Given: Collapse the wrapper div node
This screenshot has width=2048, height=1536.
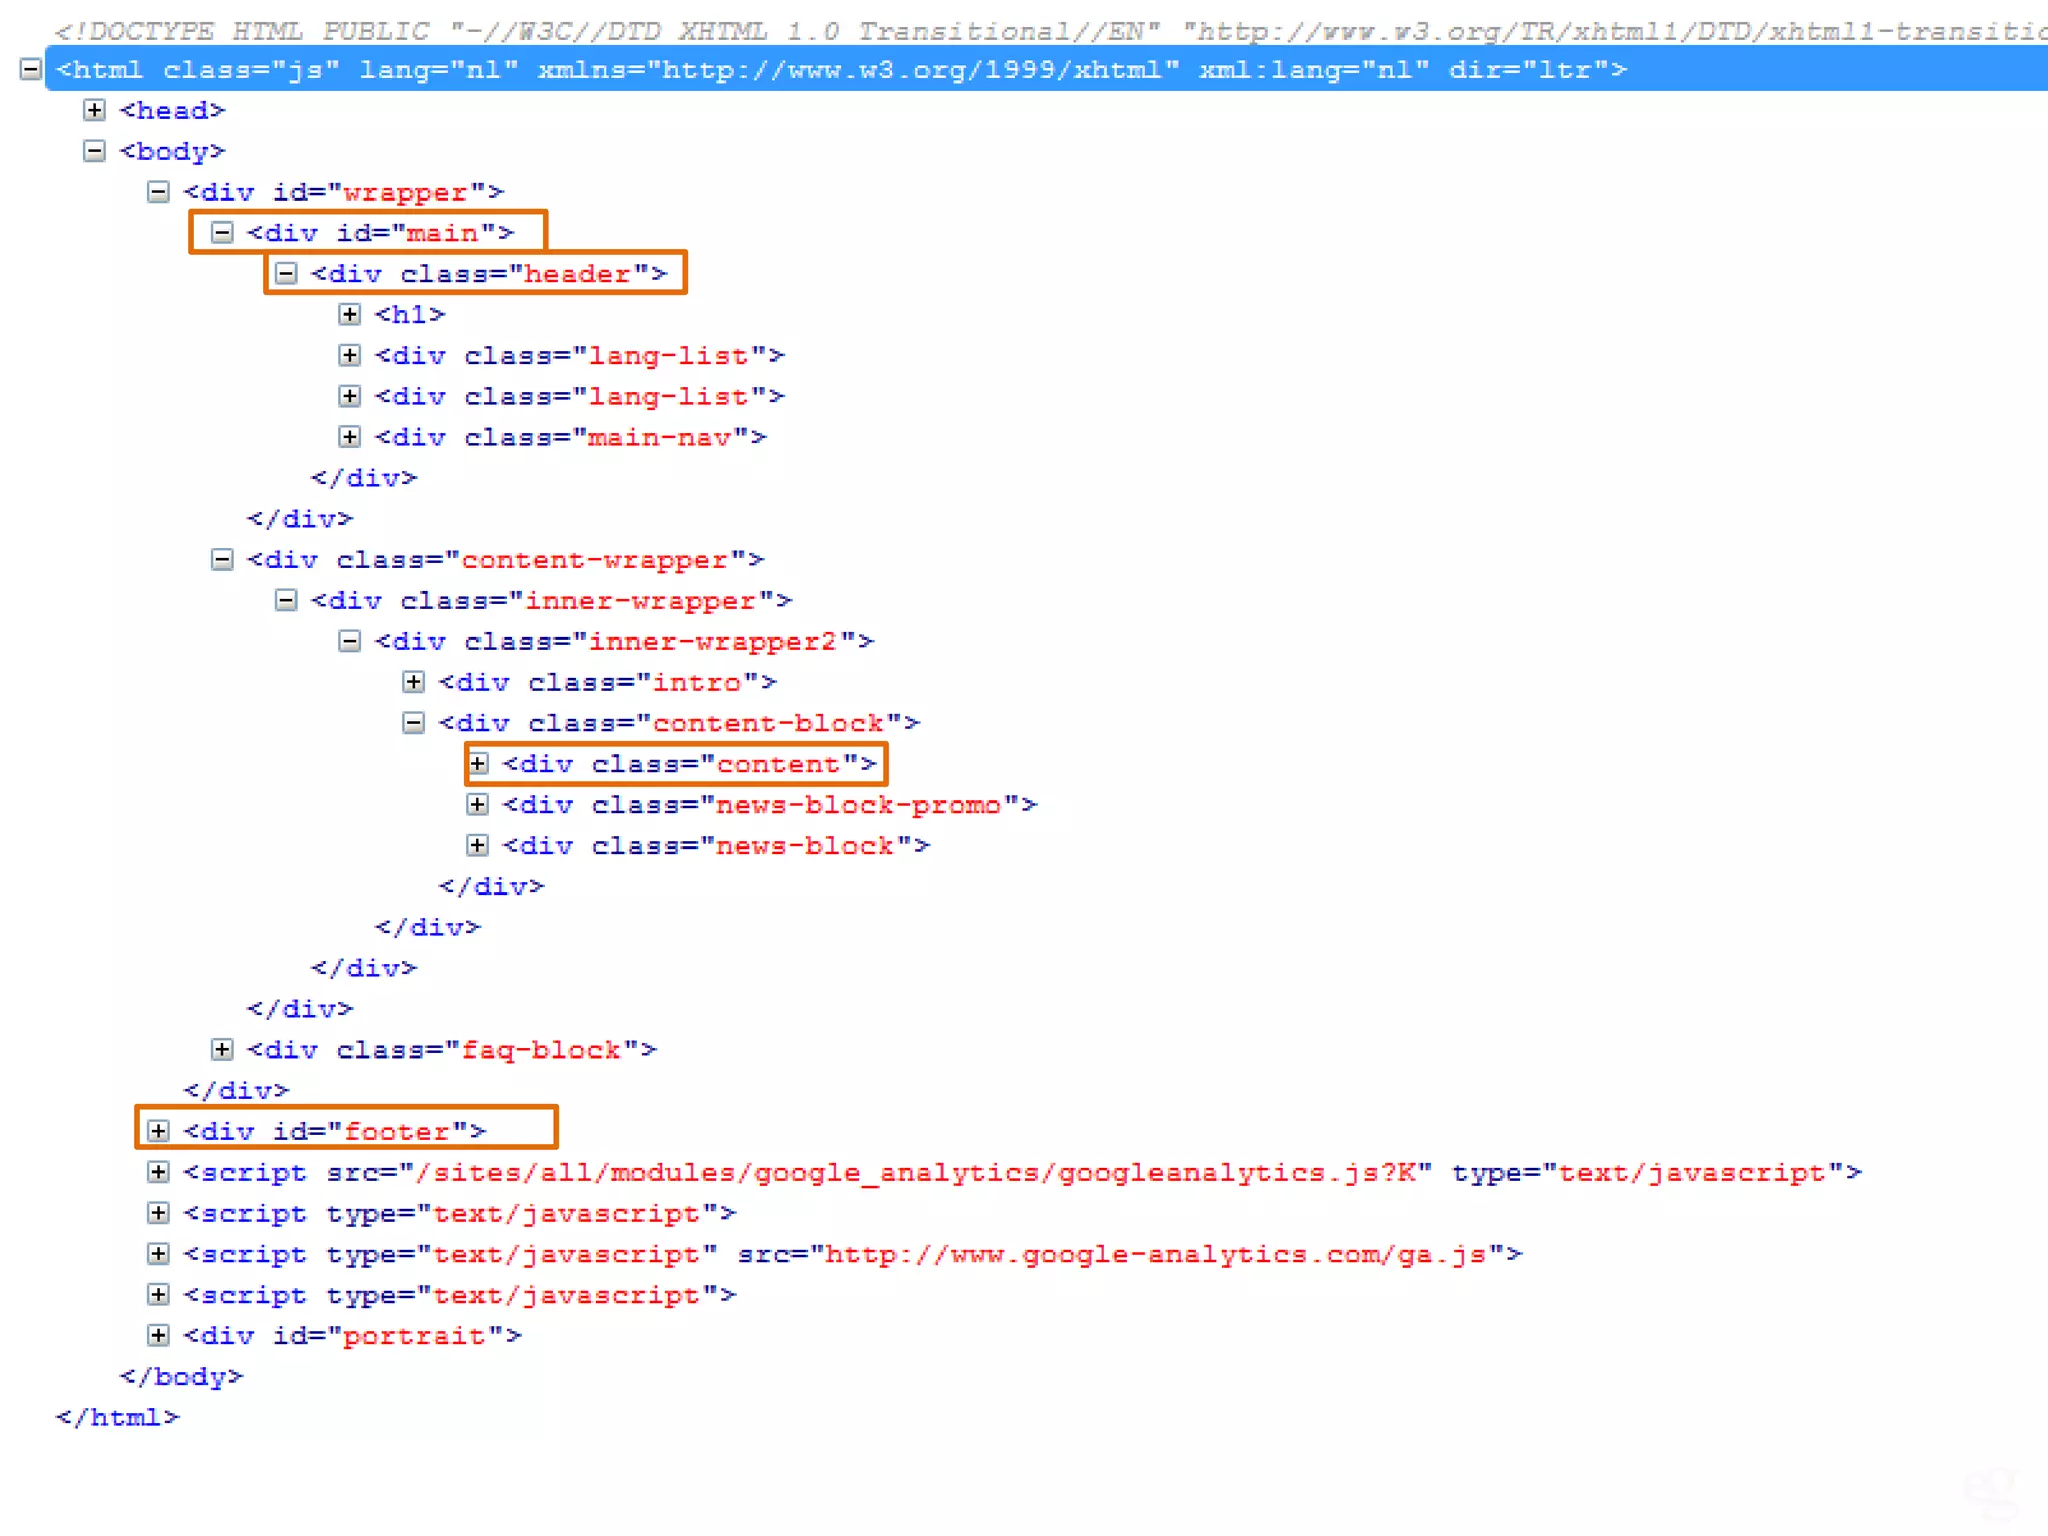Looking at the screenshot, I should [x=158, y=192].
